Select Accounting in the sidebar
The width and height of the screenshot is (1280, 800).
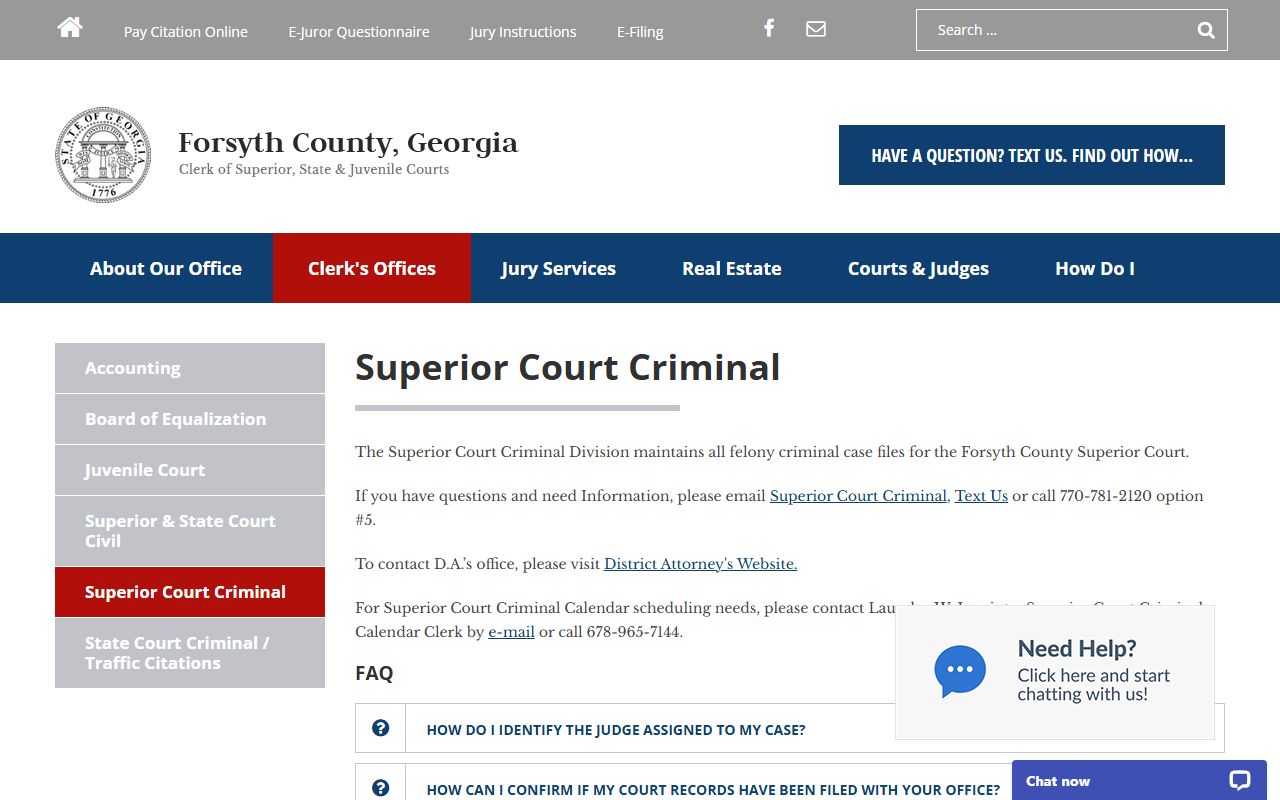coord(190,368)
